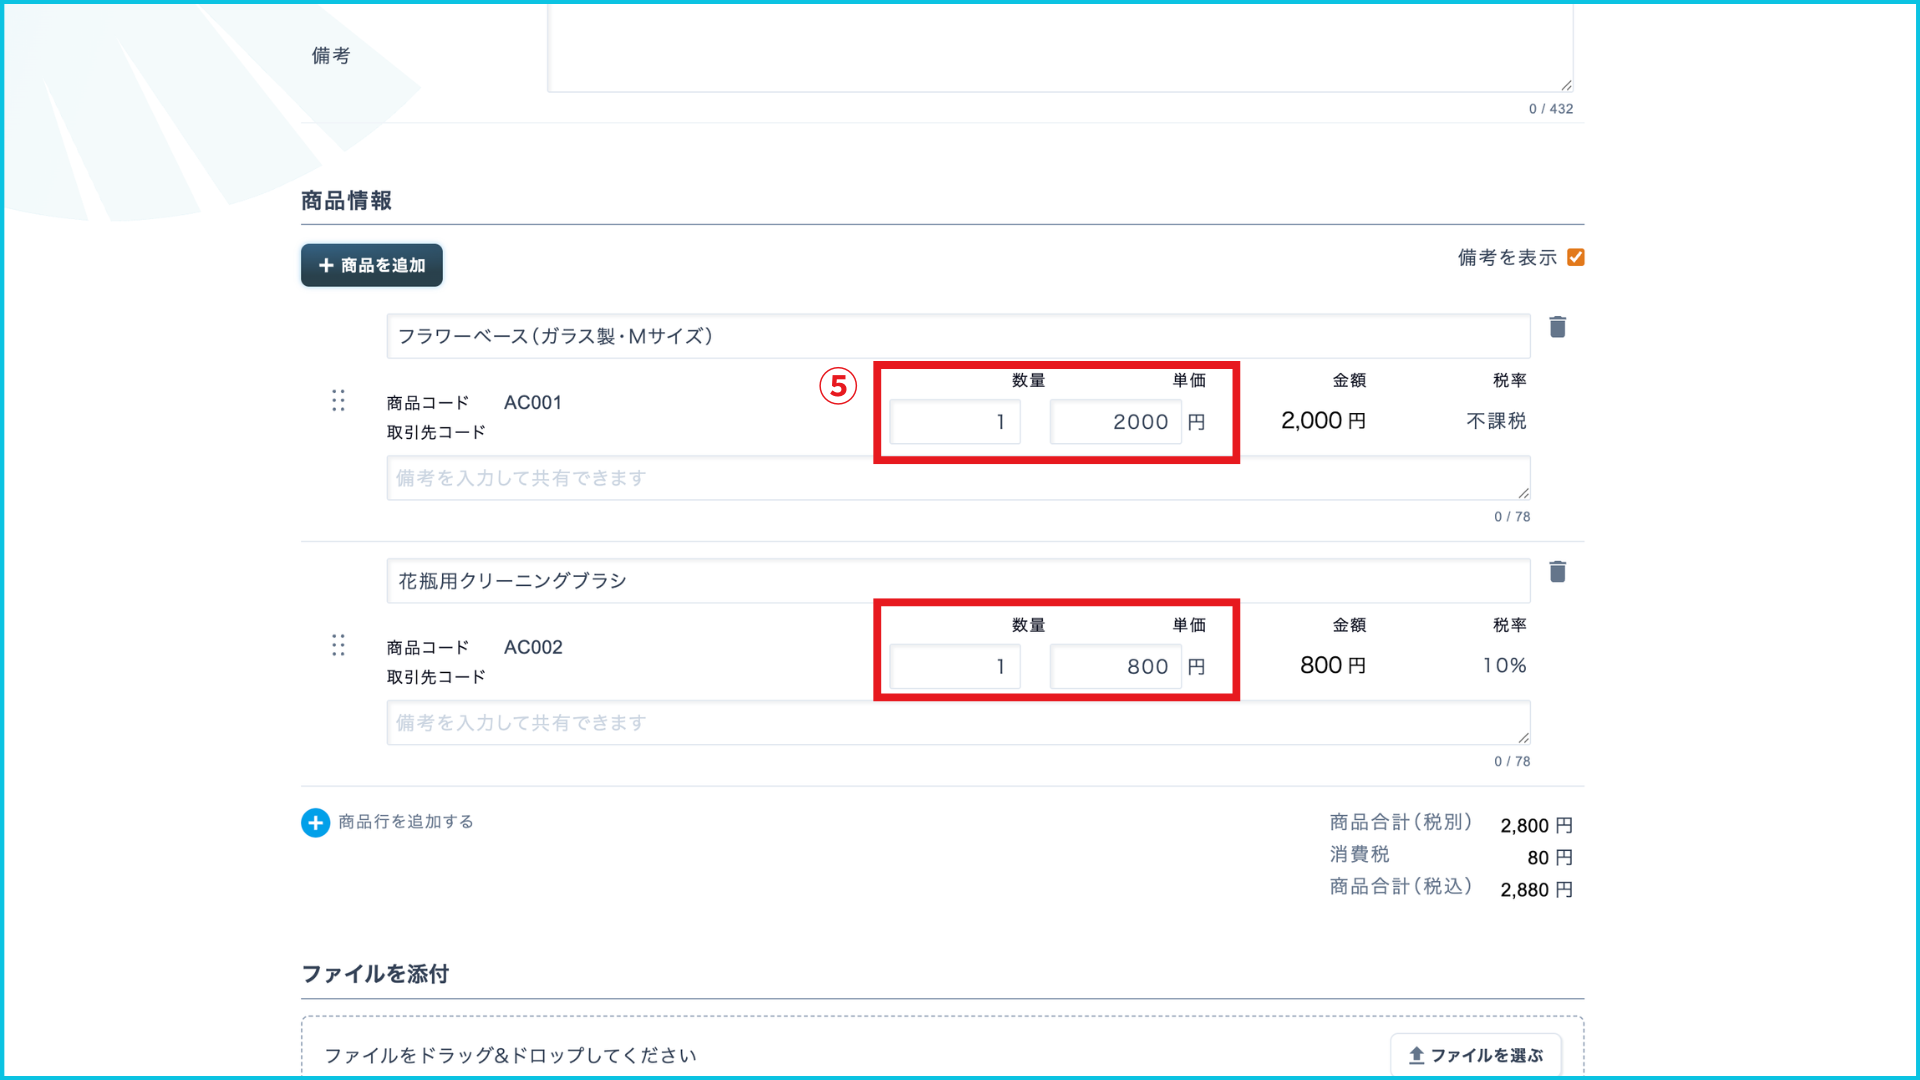Delete the フラワーベース product row with trash icon
1920x1080 pixels.
click(1557, 327)
